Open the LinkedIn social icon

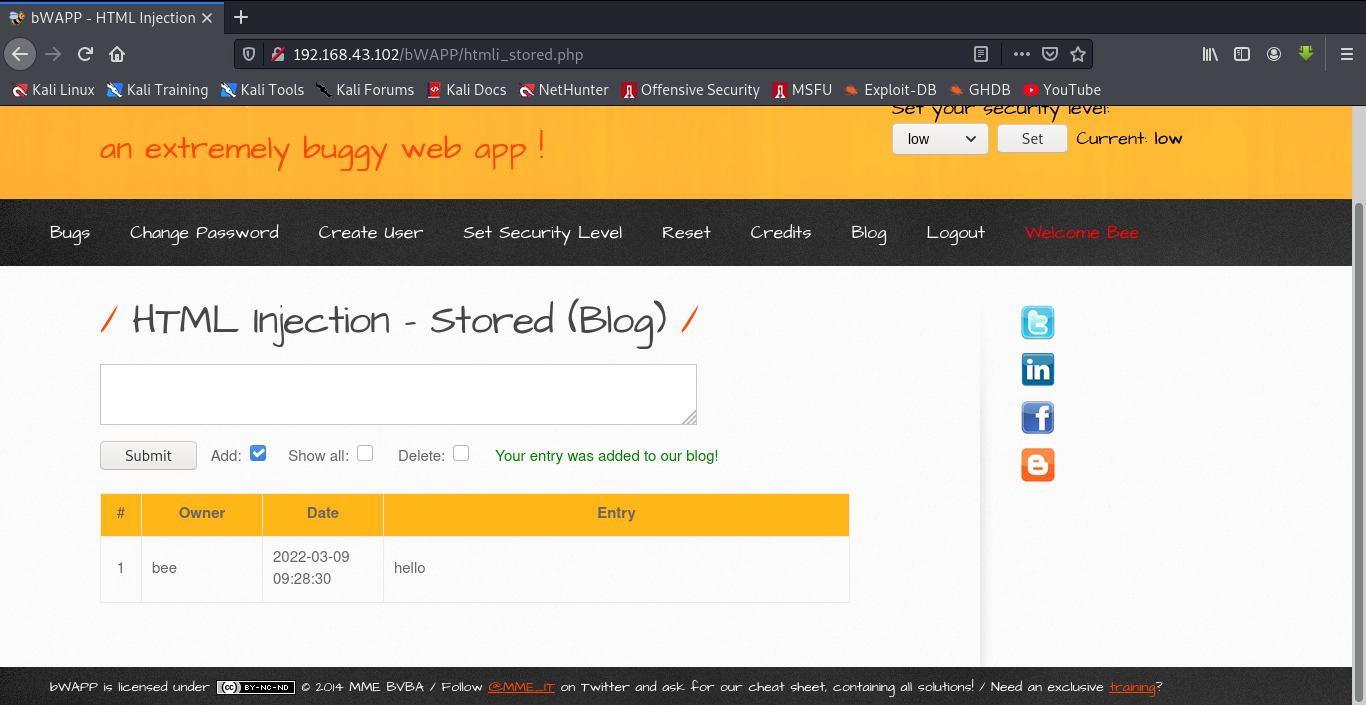[x=1038, y=370]
